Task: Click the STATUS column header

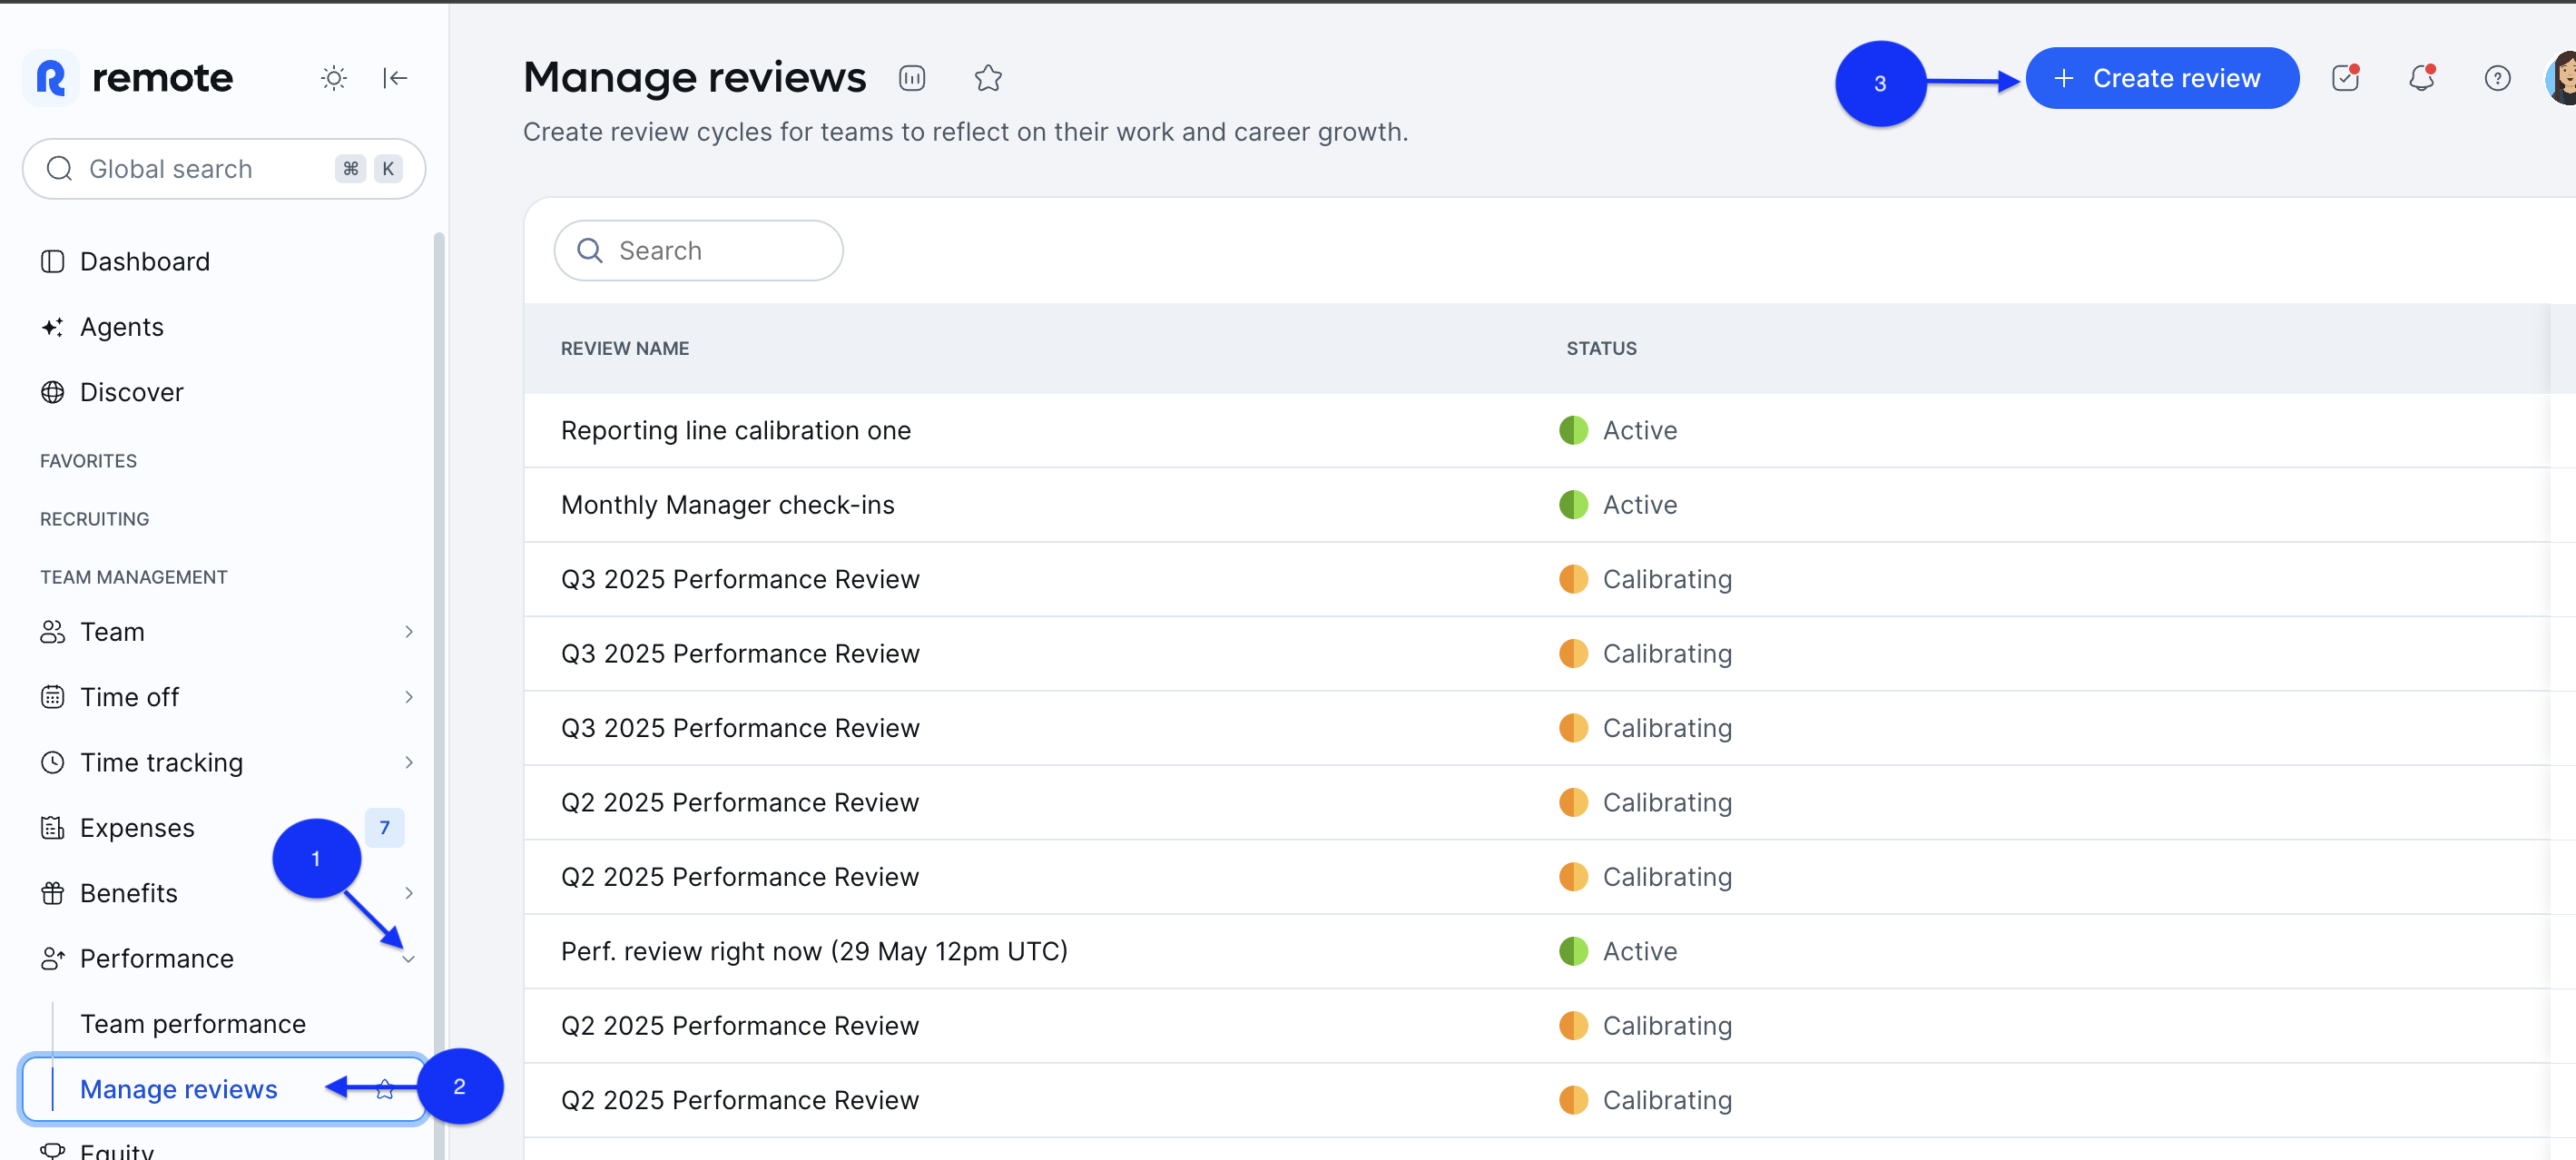Action: pos(1601,349)
